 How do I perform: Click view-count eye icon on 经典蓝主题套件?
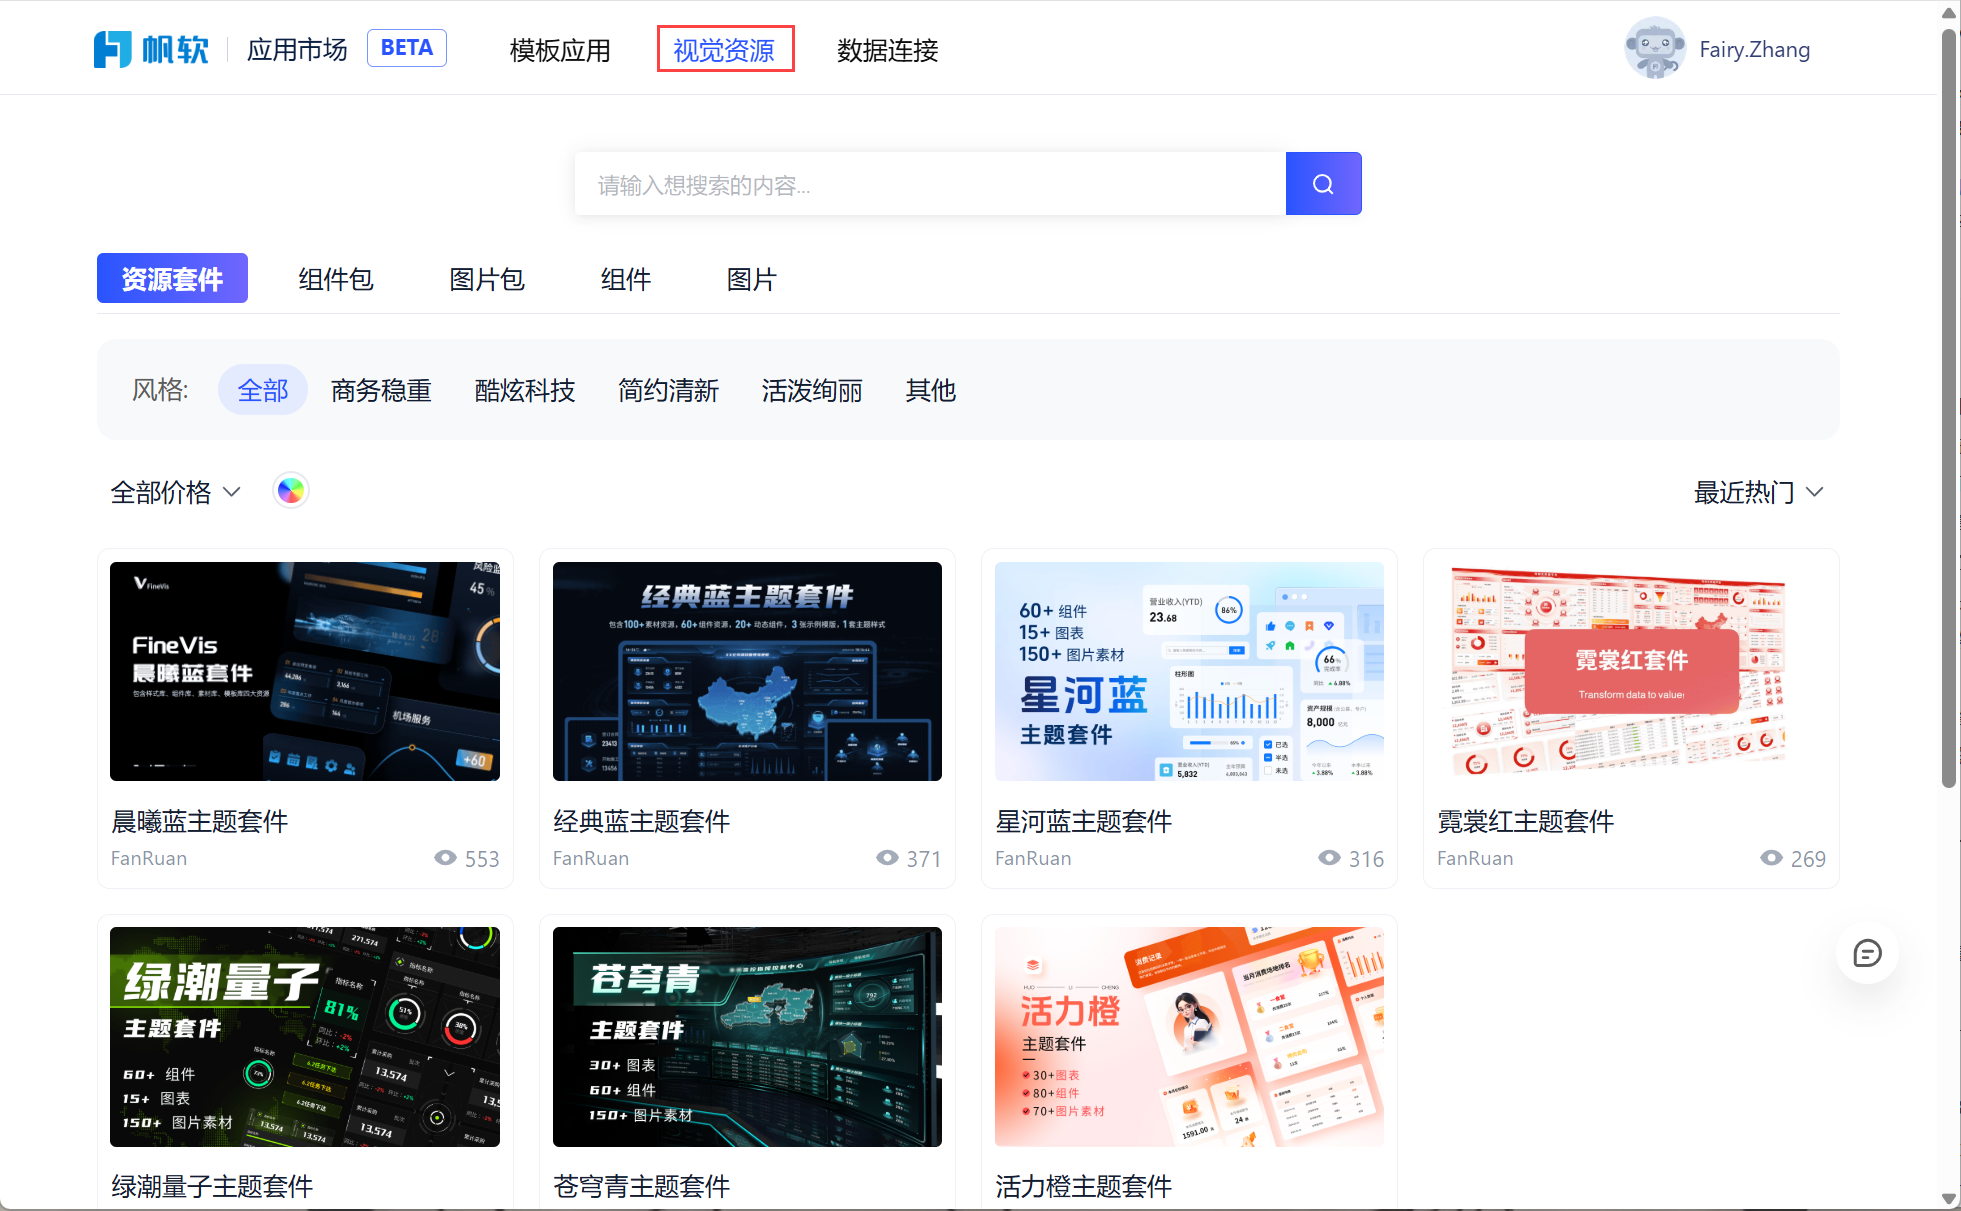point(887,858)
